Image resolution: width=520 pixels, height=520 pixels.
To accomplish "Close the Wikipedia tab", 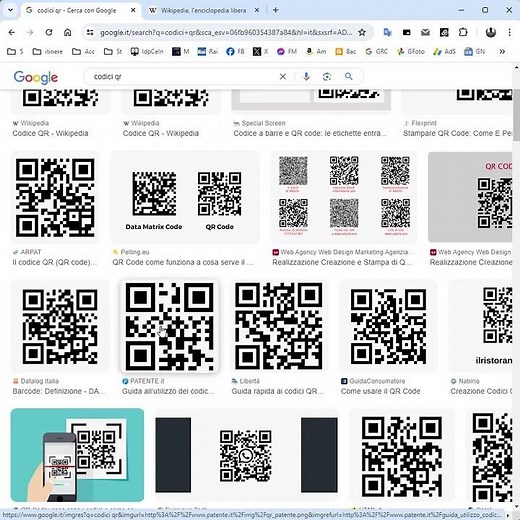I will (257, 10).
